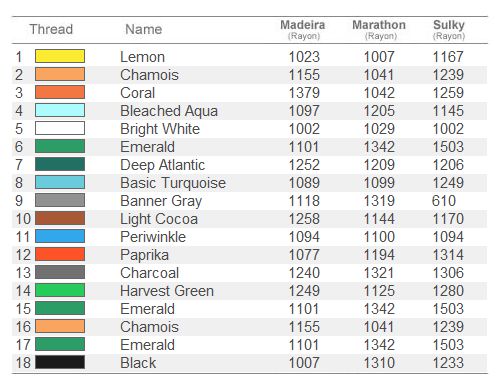The image size is (500, 384).
Task: Click Sulky code 610 for Banner Gray
Action: [444, 201]
